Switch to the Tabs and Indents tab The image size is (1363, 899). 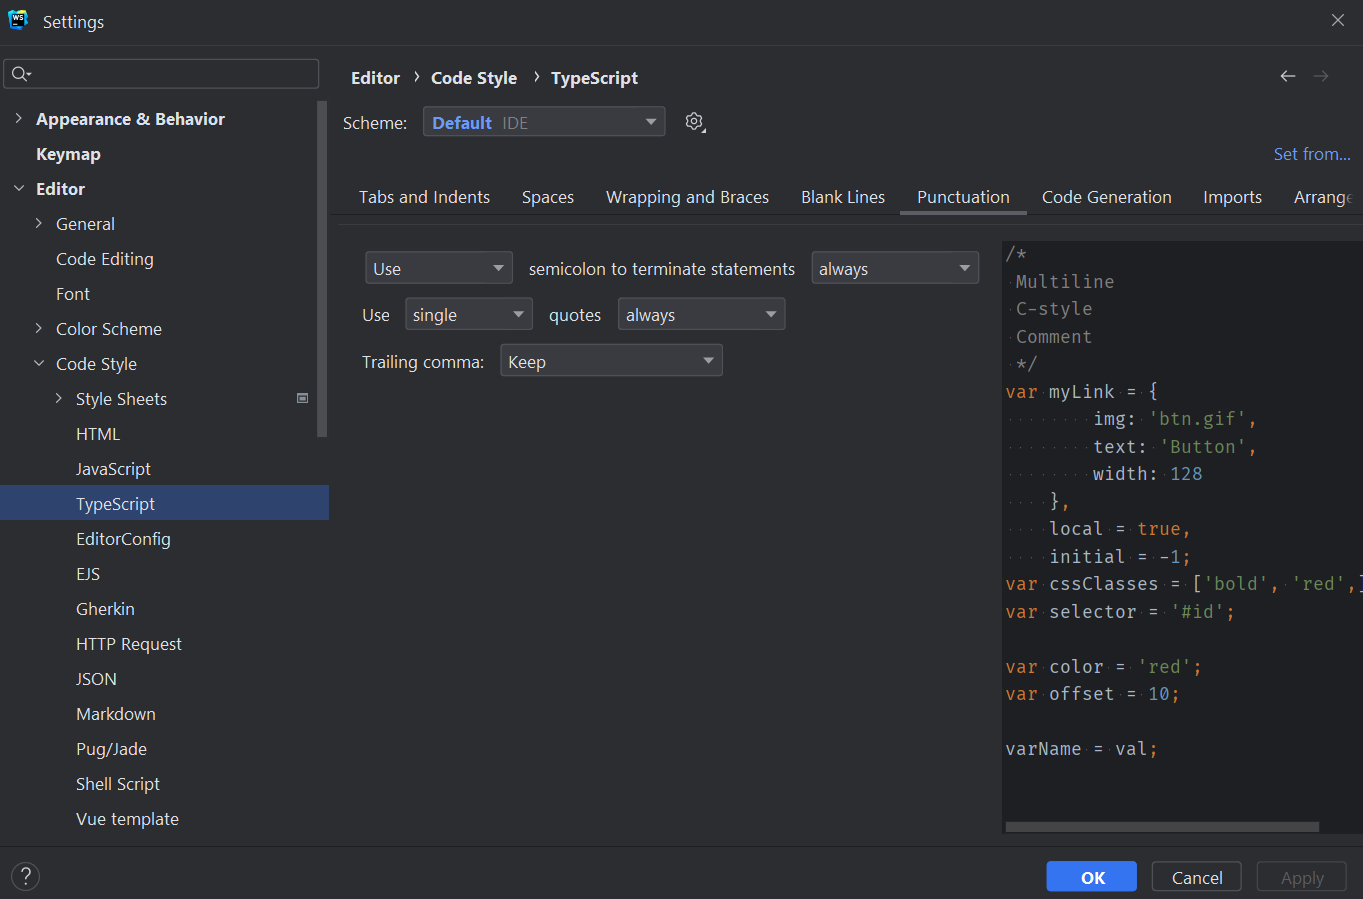424,197
